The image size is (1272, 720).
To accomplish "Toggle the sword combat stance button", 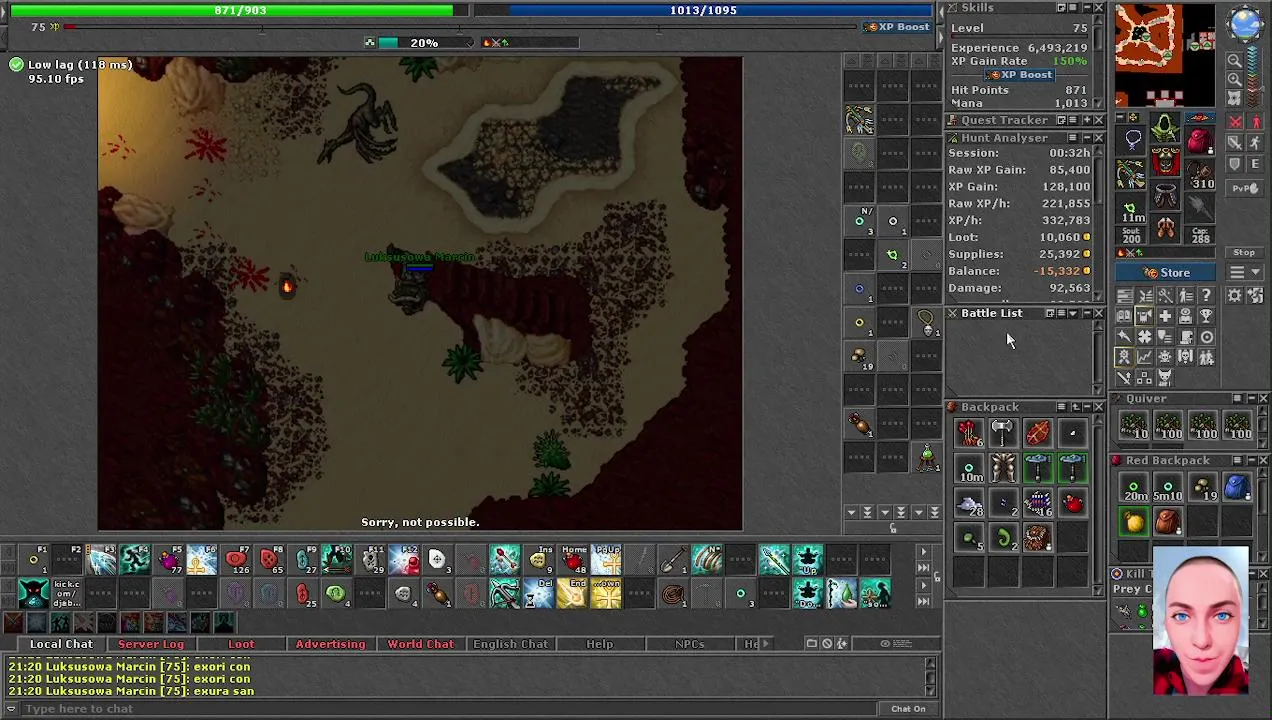I will (1235, 142).
